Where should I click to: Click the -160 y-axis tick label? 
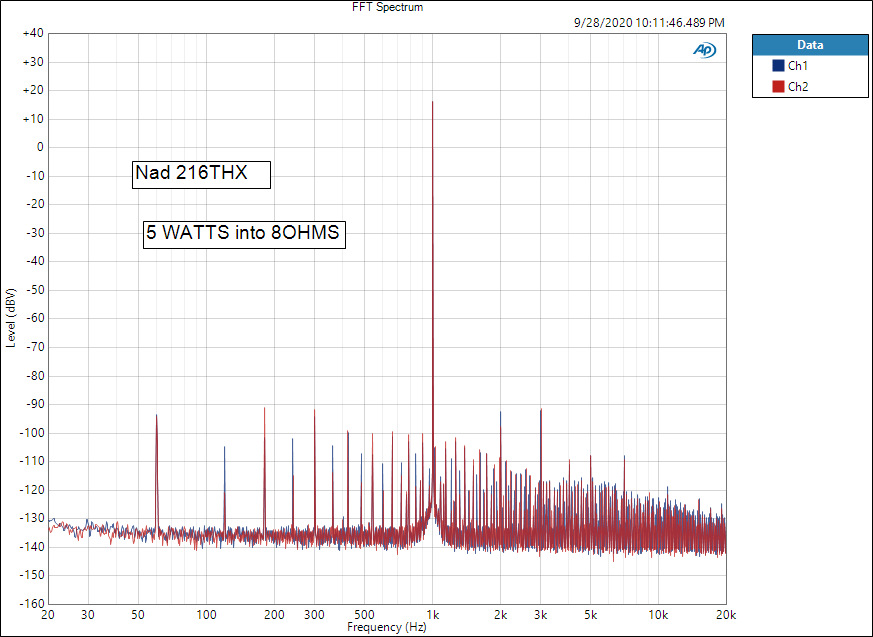click(33, 604)
